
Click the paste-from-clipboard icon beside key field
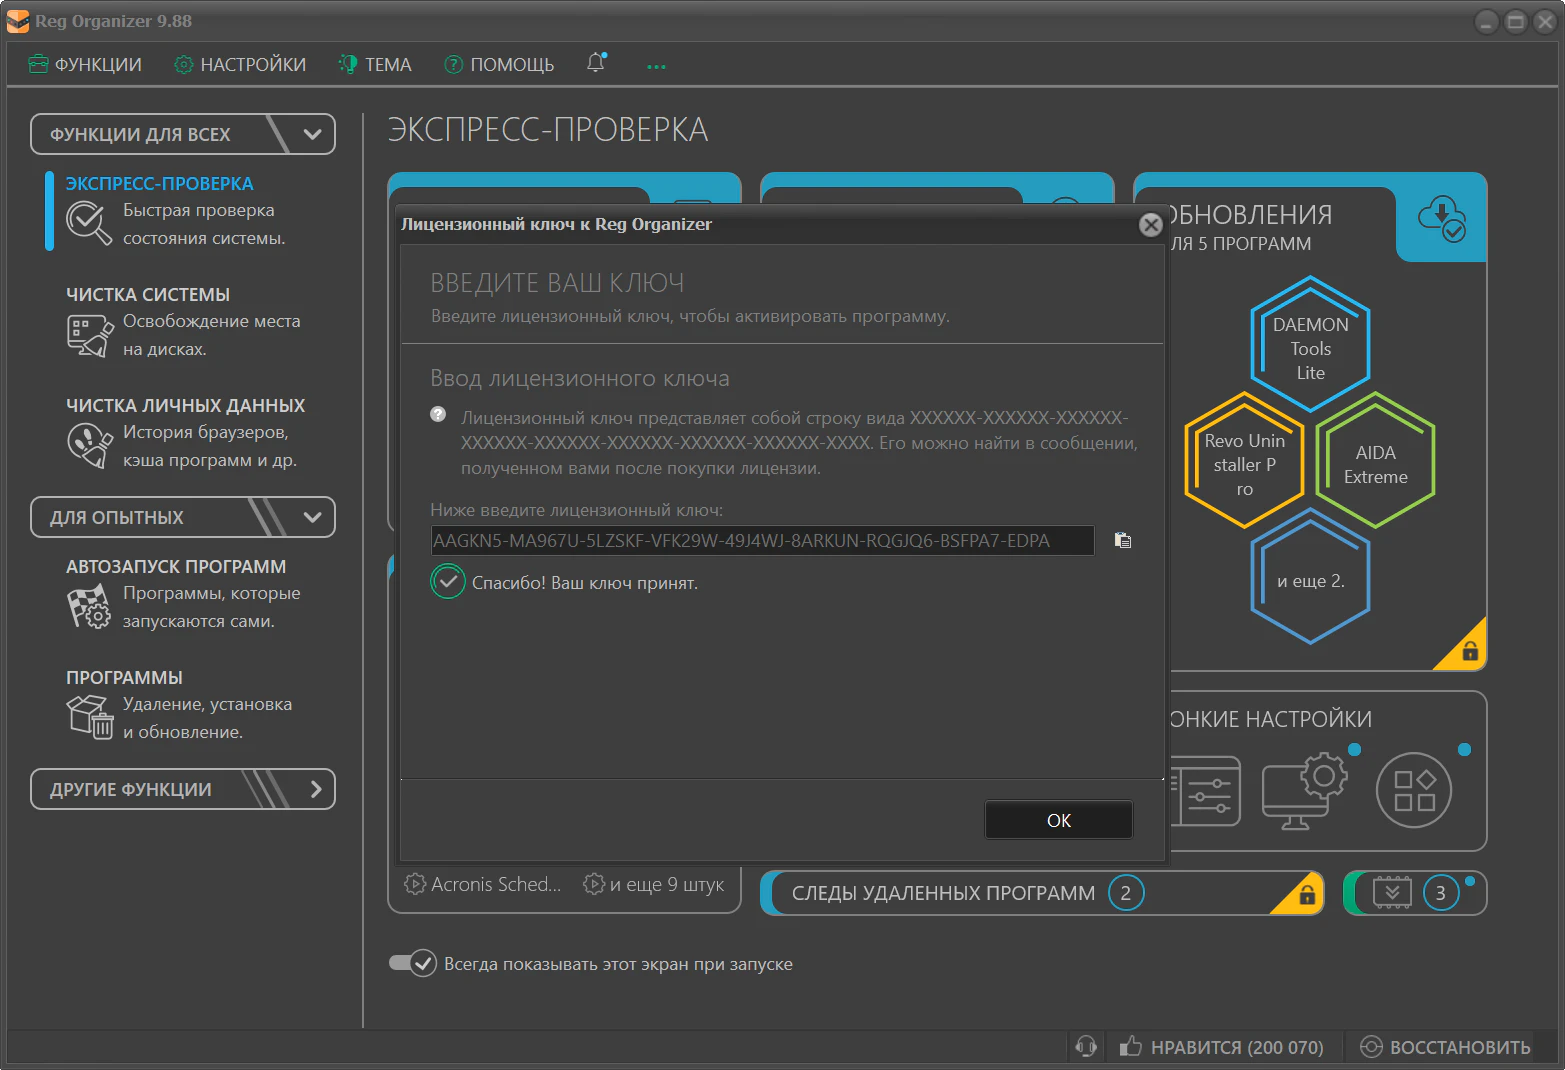click(x=1123, y=541)
